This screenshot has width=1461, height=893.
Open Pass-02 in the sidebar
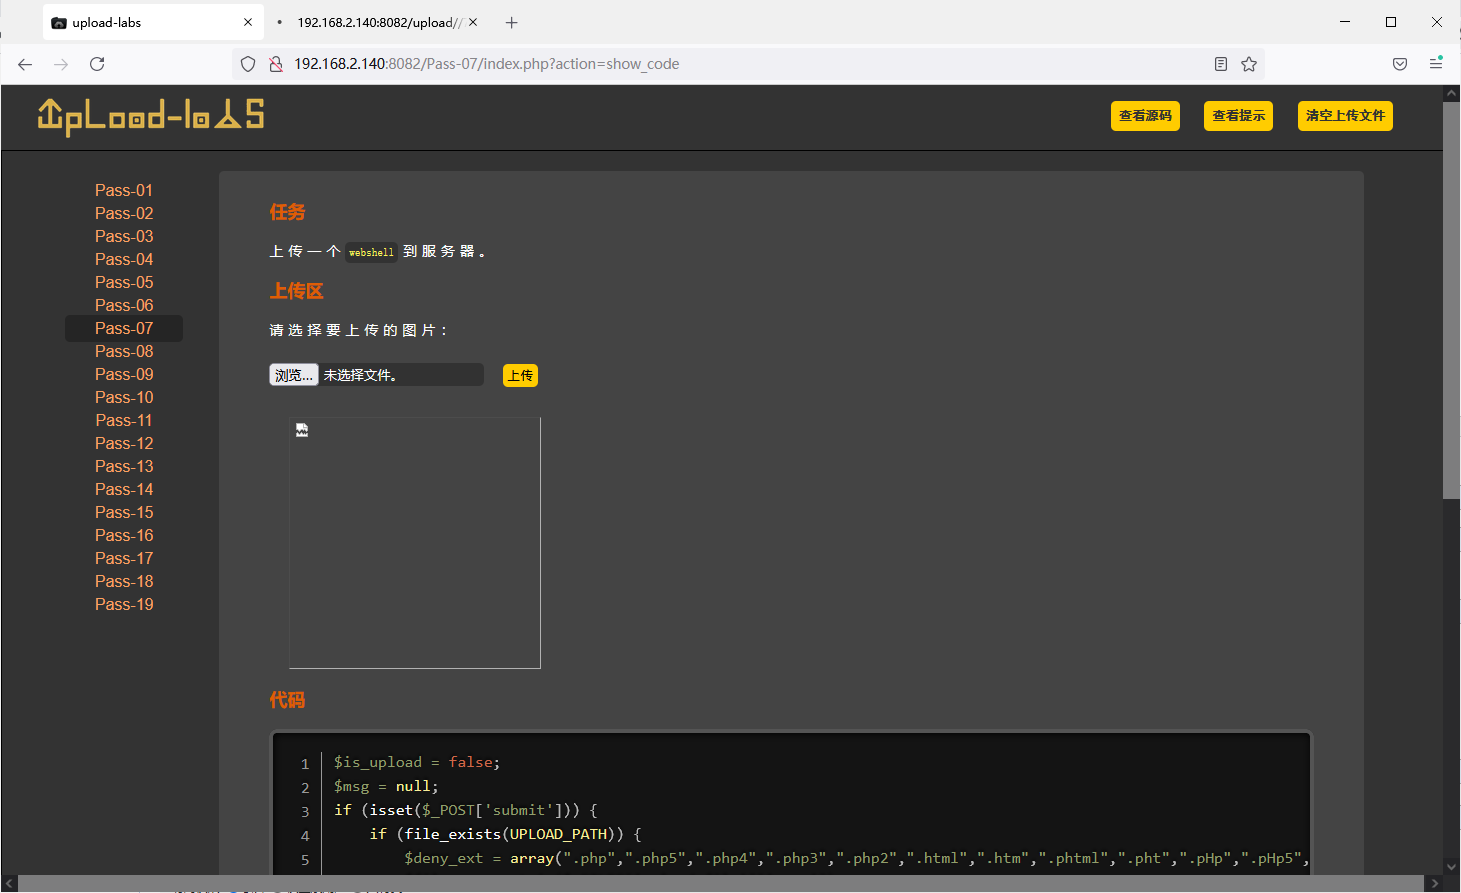(x=124, y=213)
